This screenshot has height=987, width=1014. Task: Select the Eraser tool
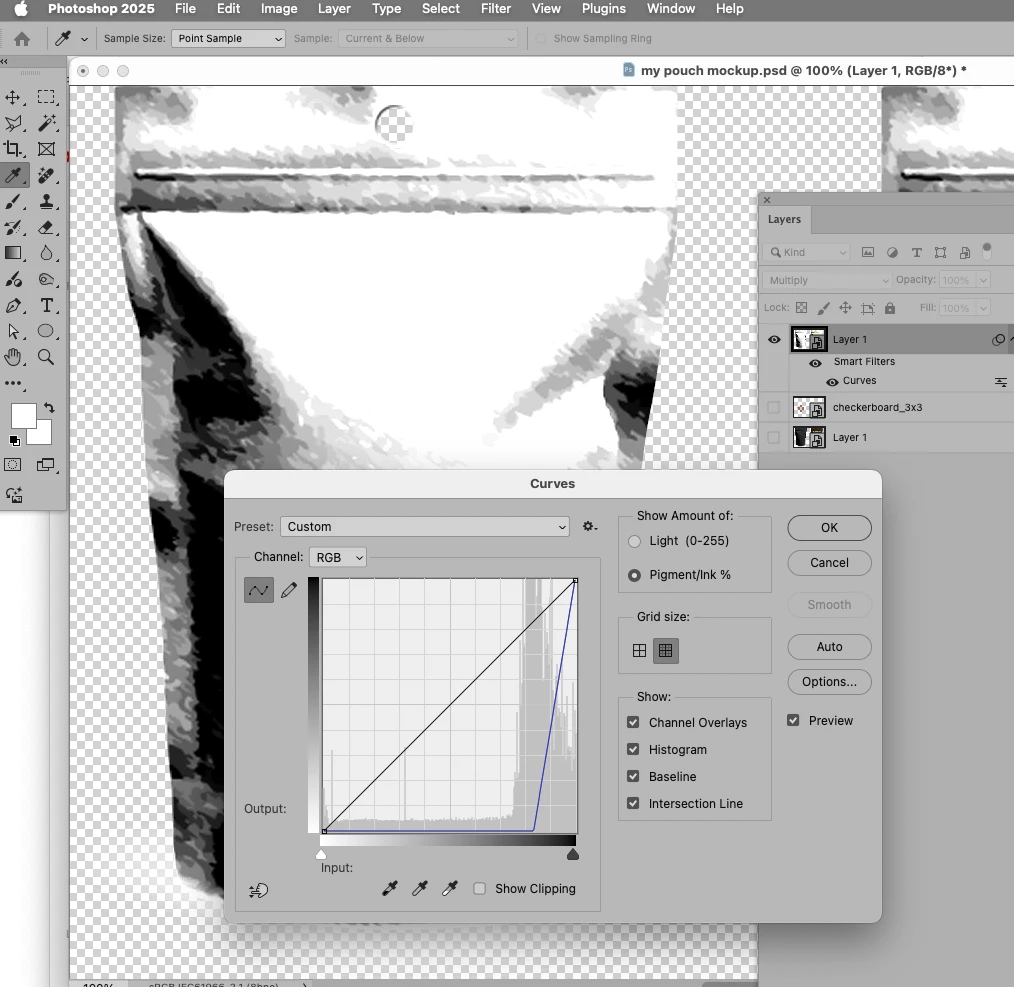[x=46, y=228]
